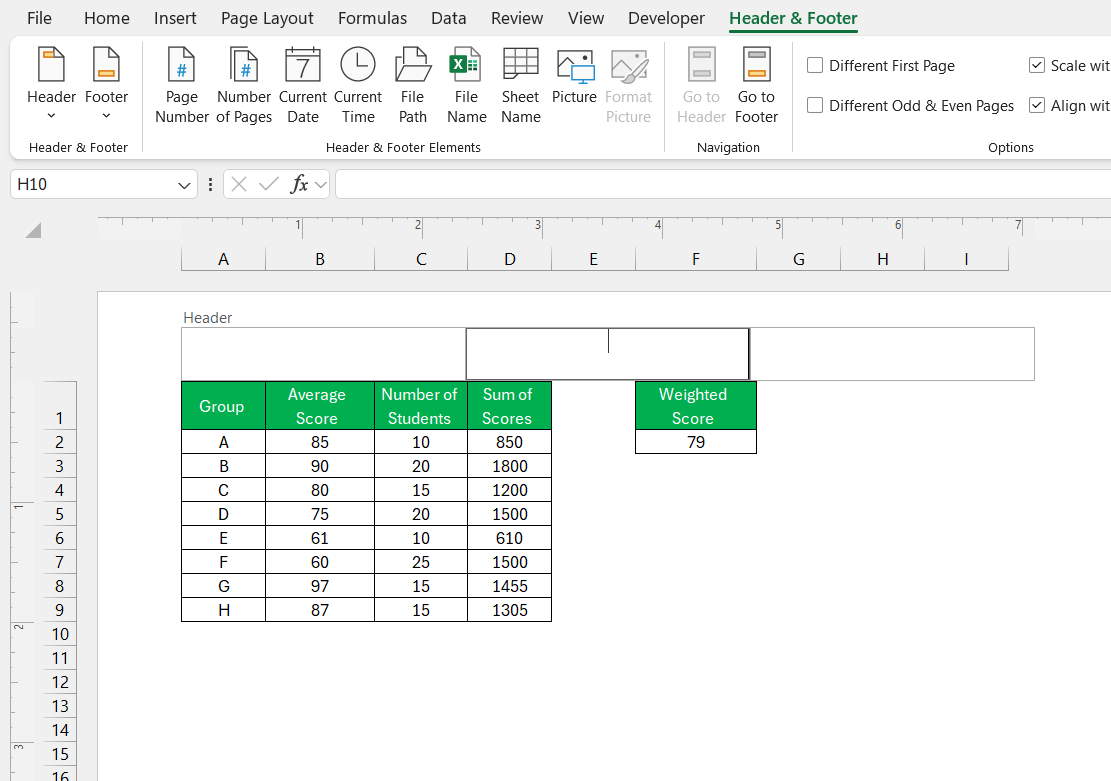Open the Header dropdown button

(x=51, y=84)
